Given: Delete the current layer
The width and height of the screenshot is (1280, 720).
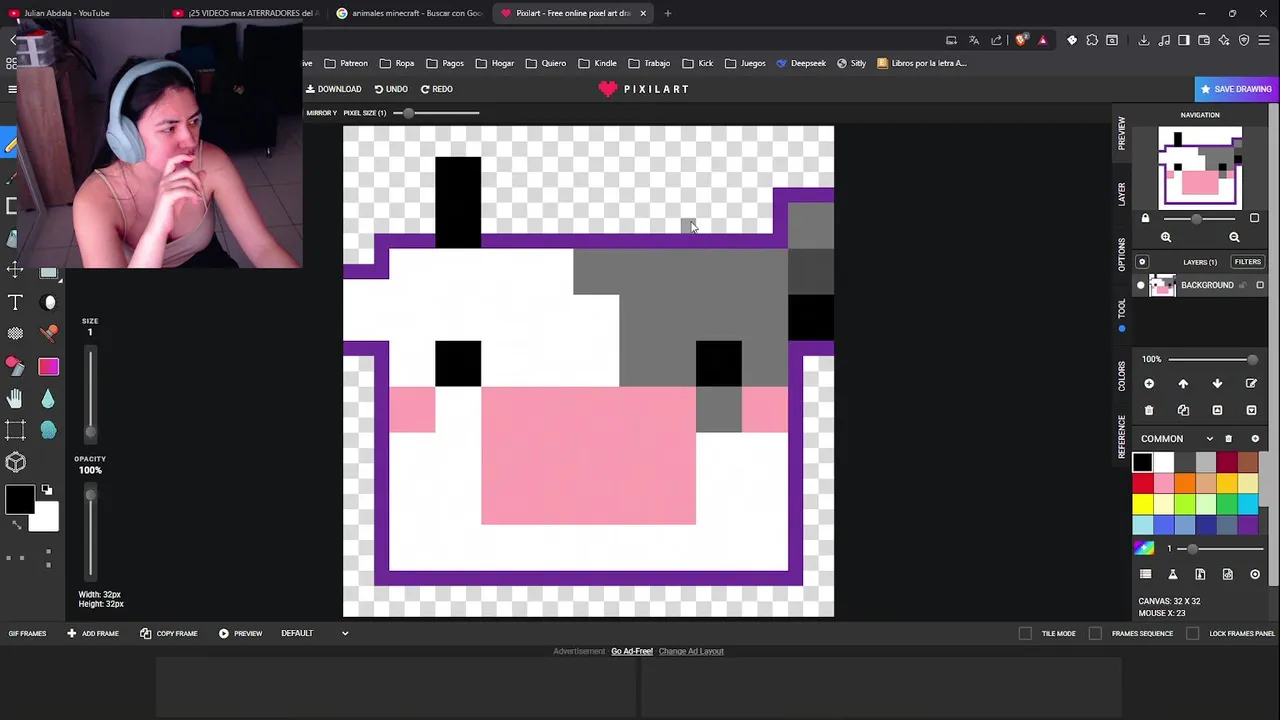Looking at the screenshot, I should point(1149,410).
